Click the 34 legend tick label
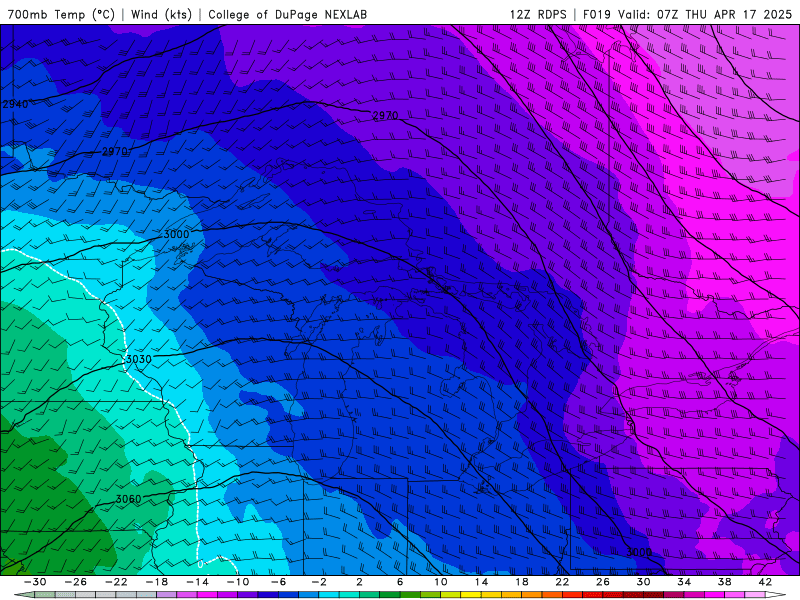Image resolution: width=800 pixels, height=600 pixels. [x=684, y=582]
